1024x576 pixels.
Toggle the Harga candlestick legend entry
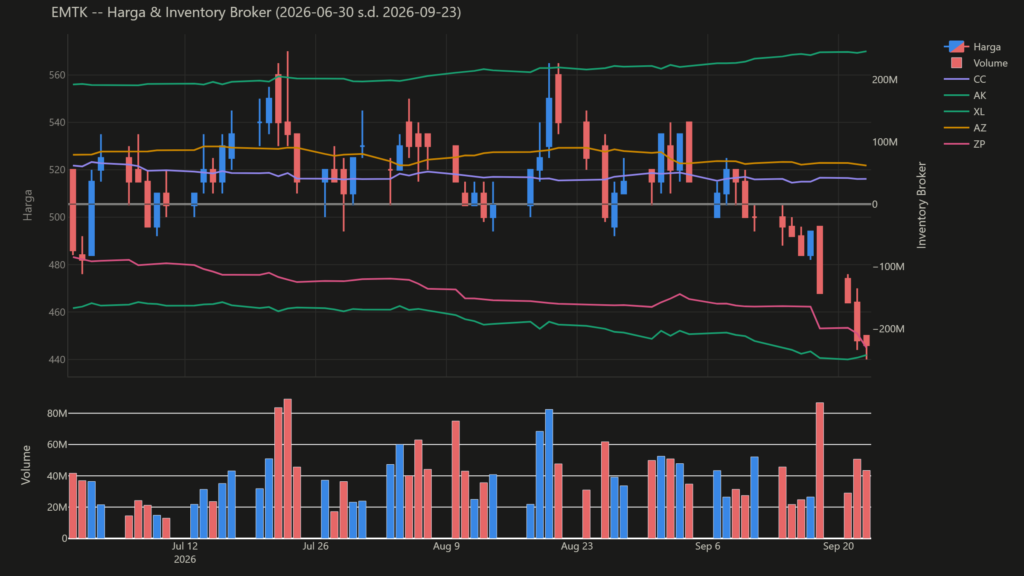(x=972, y=47)
